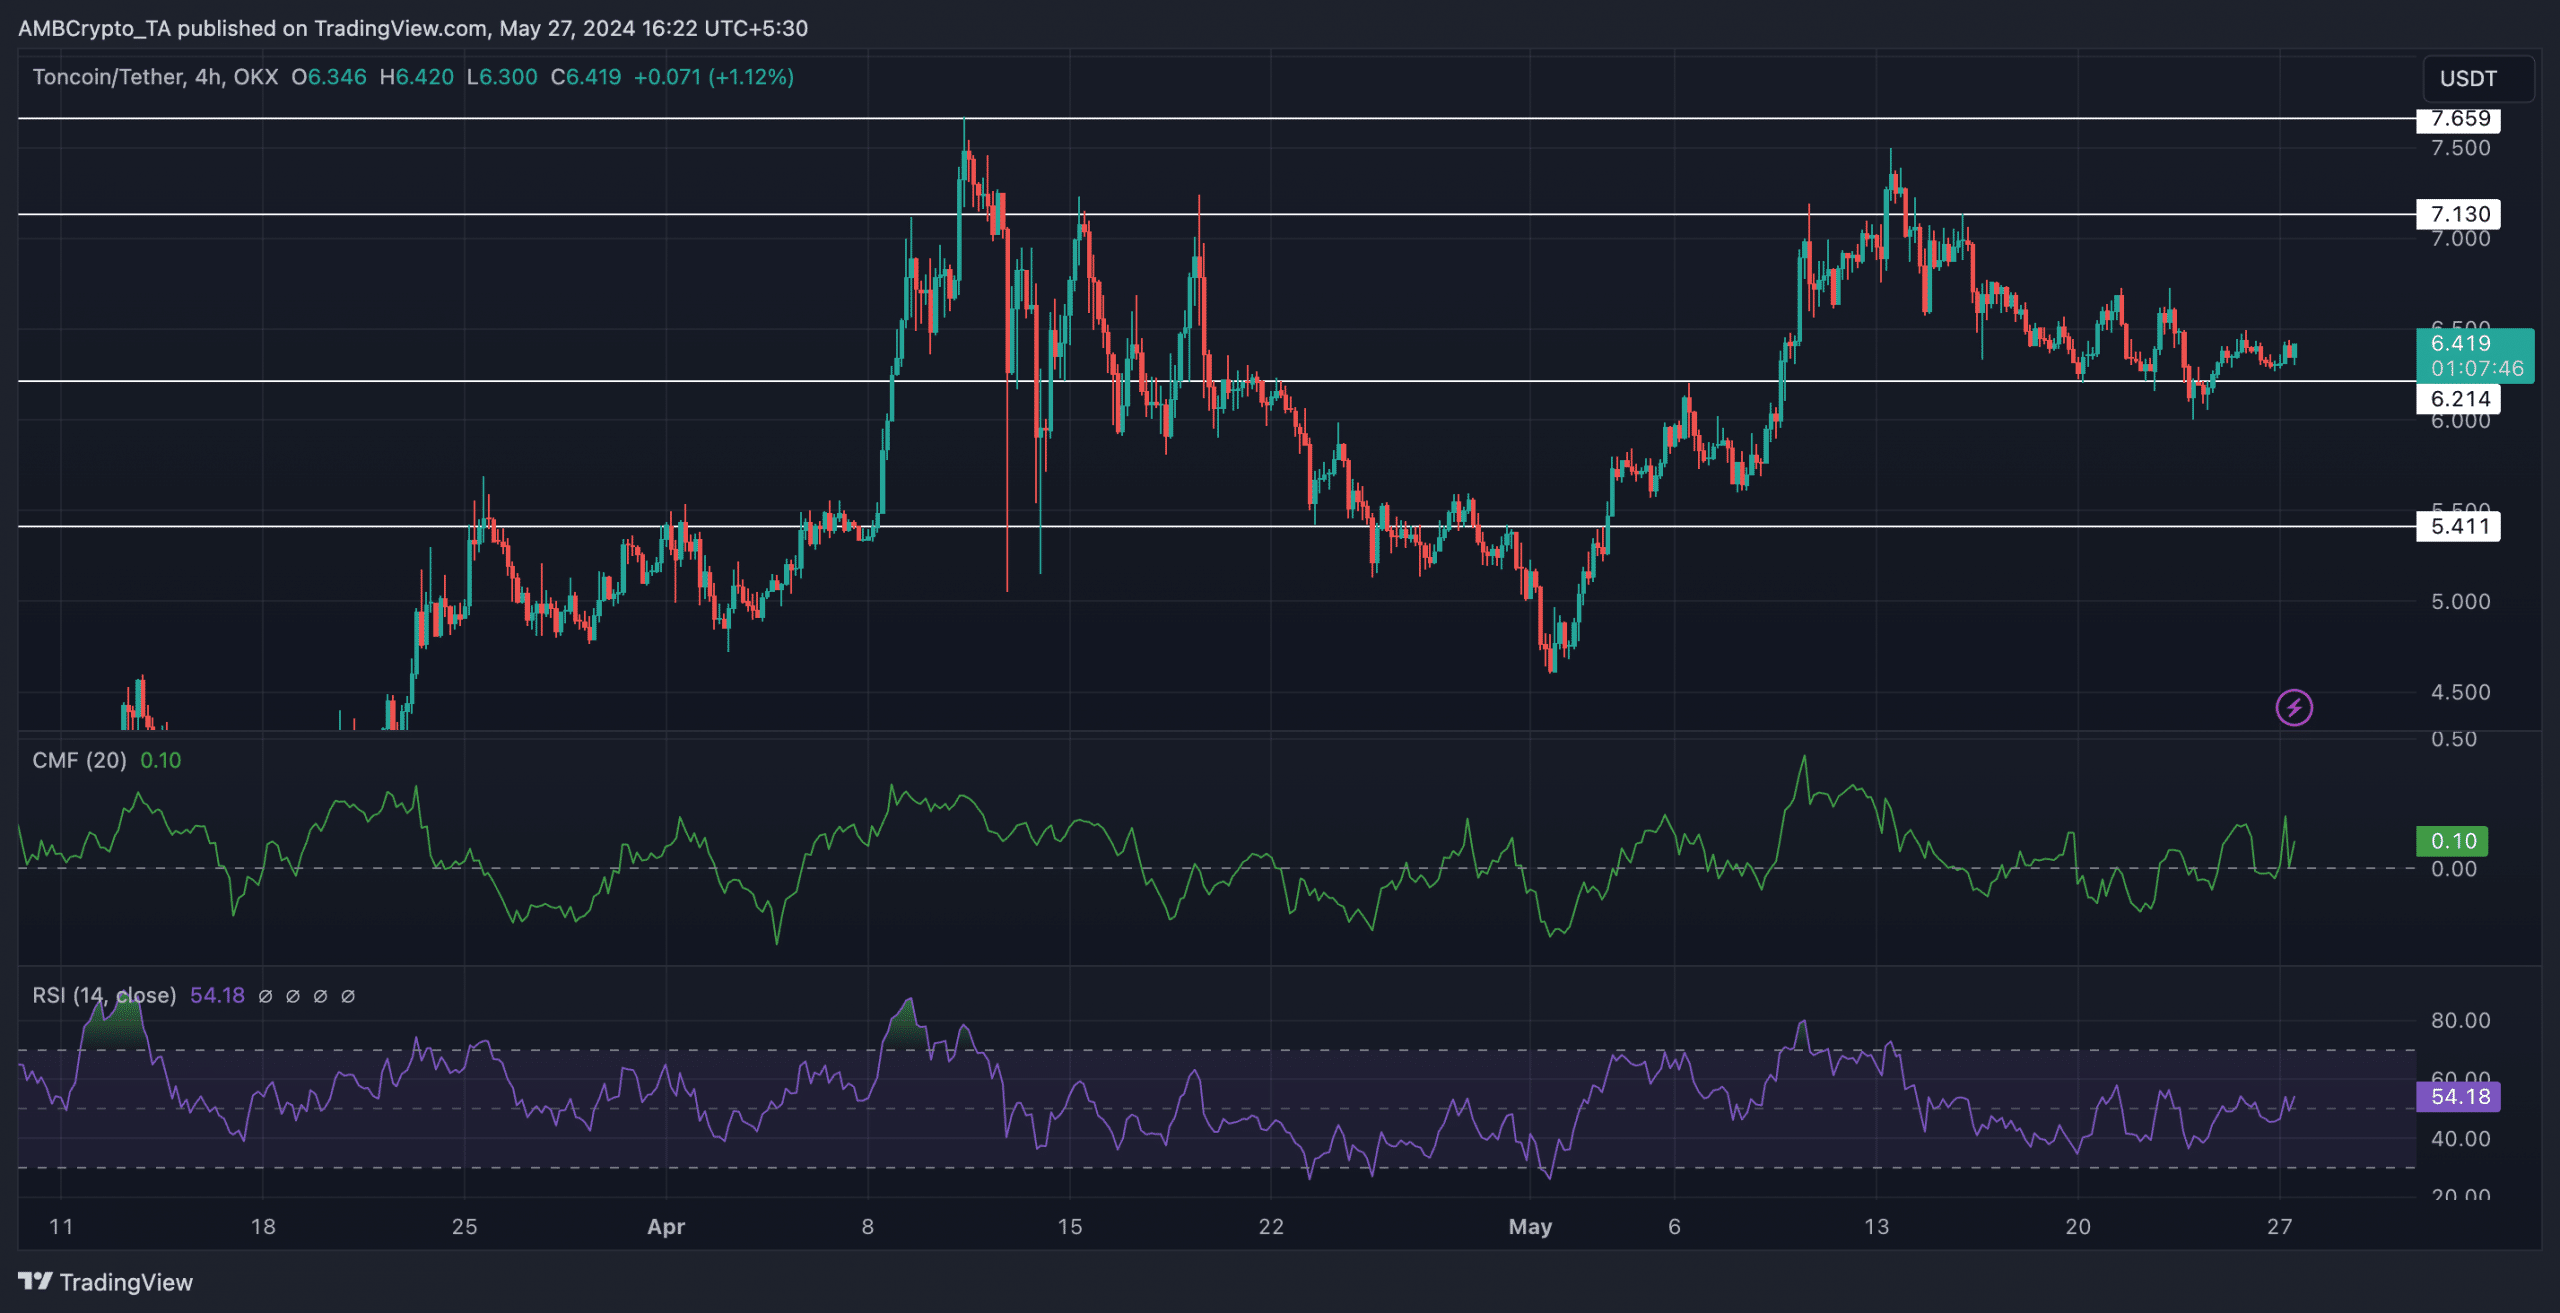Click the purple RSI 54.18 axis tag
Screen dimensions: 2560x1313
pyautogui.click(x=2458, y=1097)
